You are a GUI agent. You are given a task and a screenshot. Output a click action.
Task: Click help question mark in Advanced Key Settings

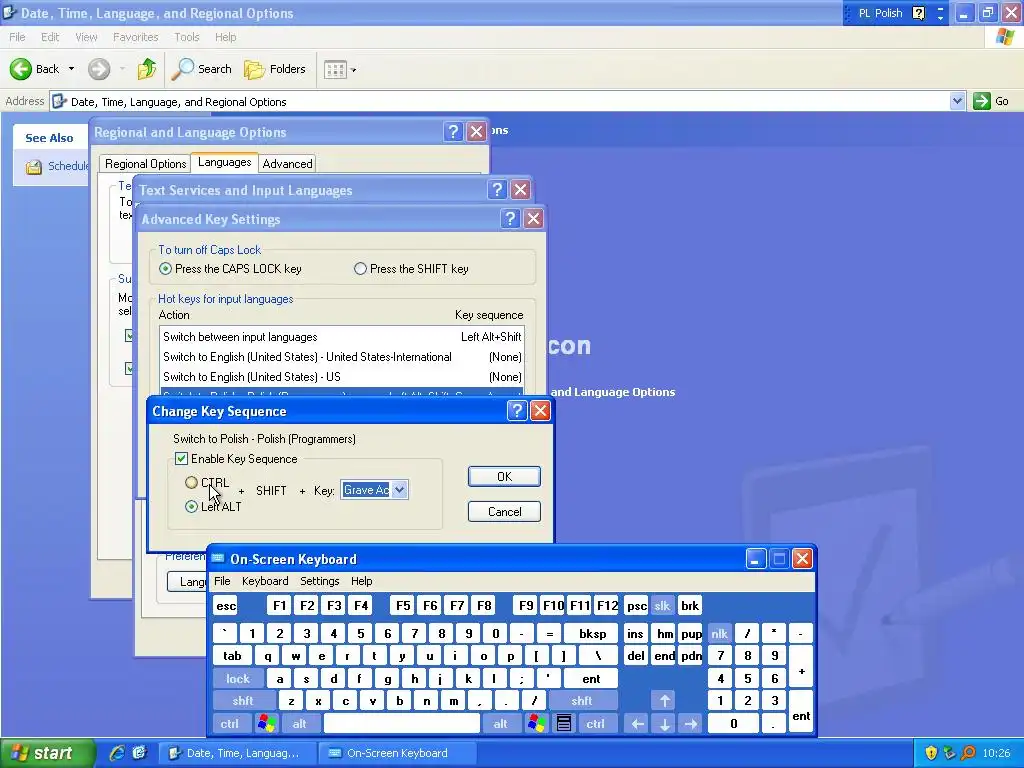(510, 219)
